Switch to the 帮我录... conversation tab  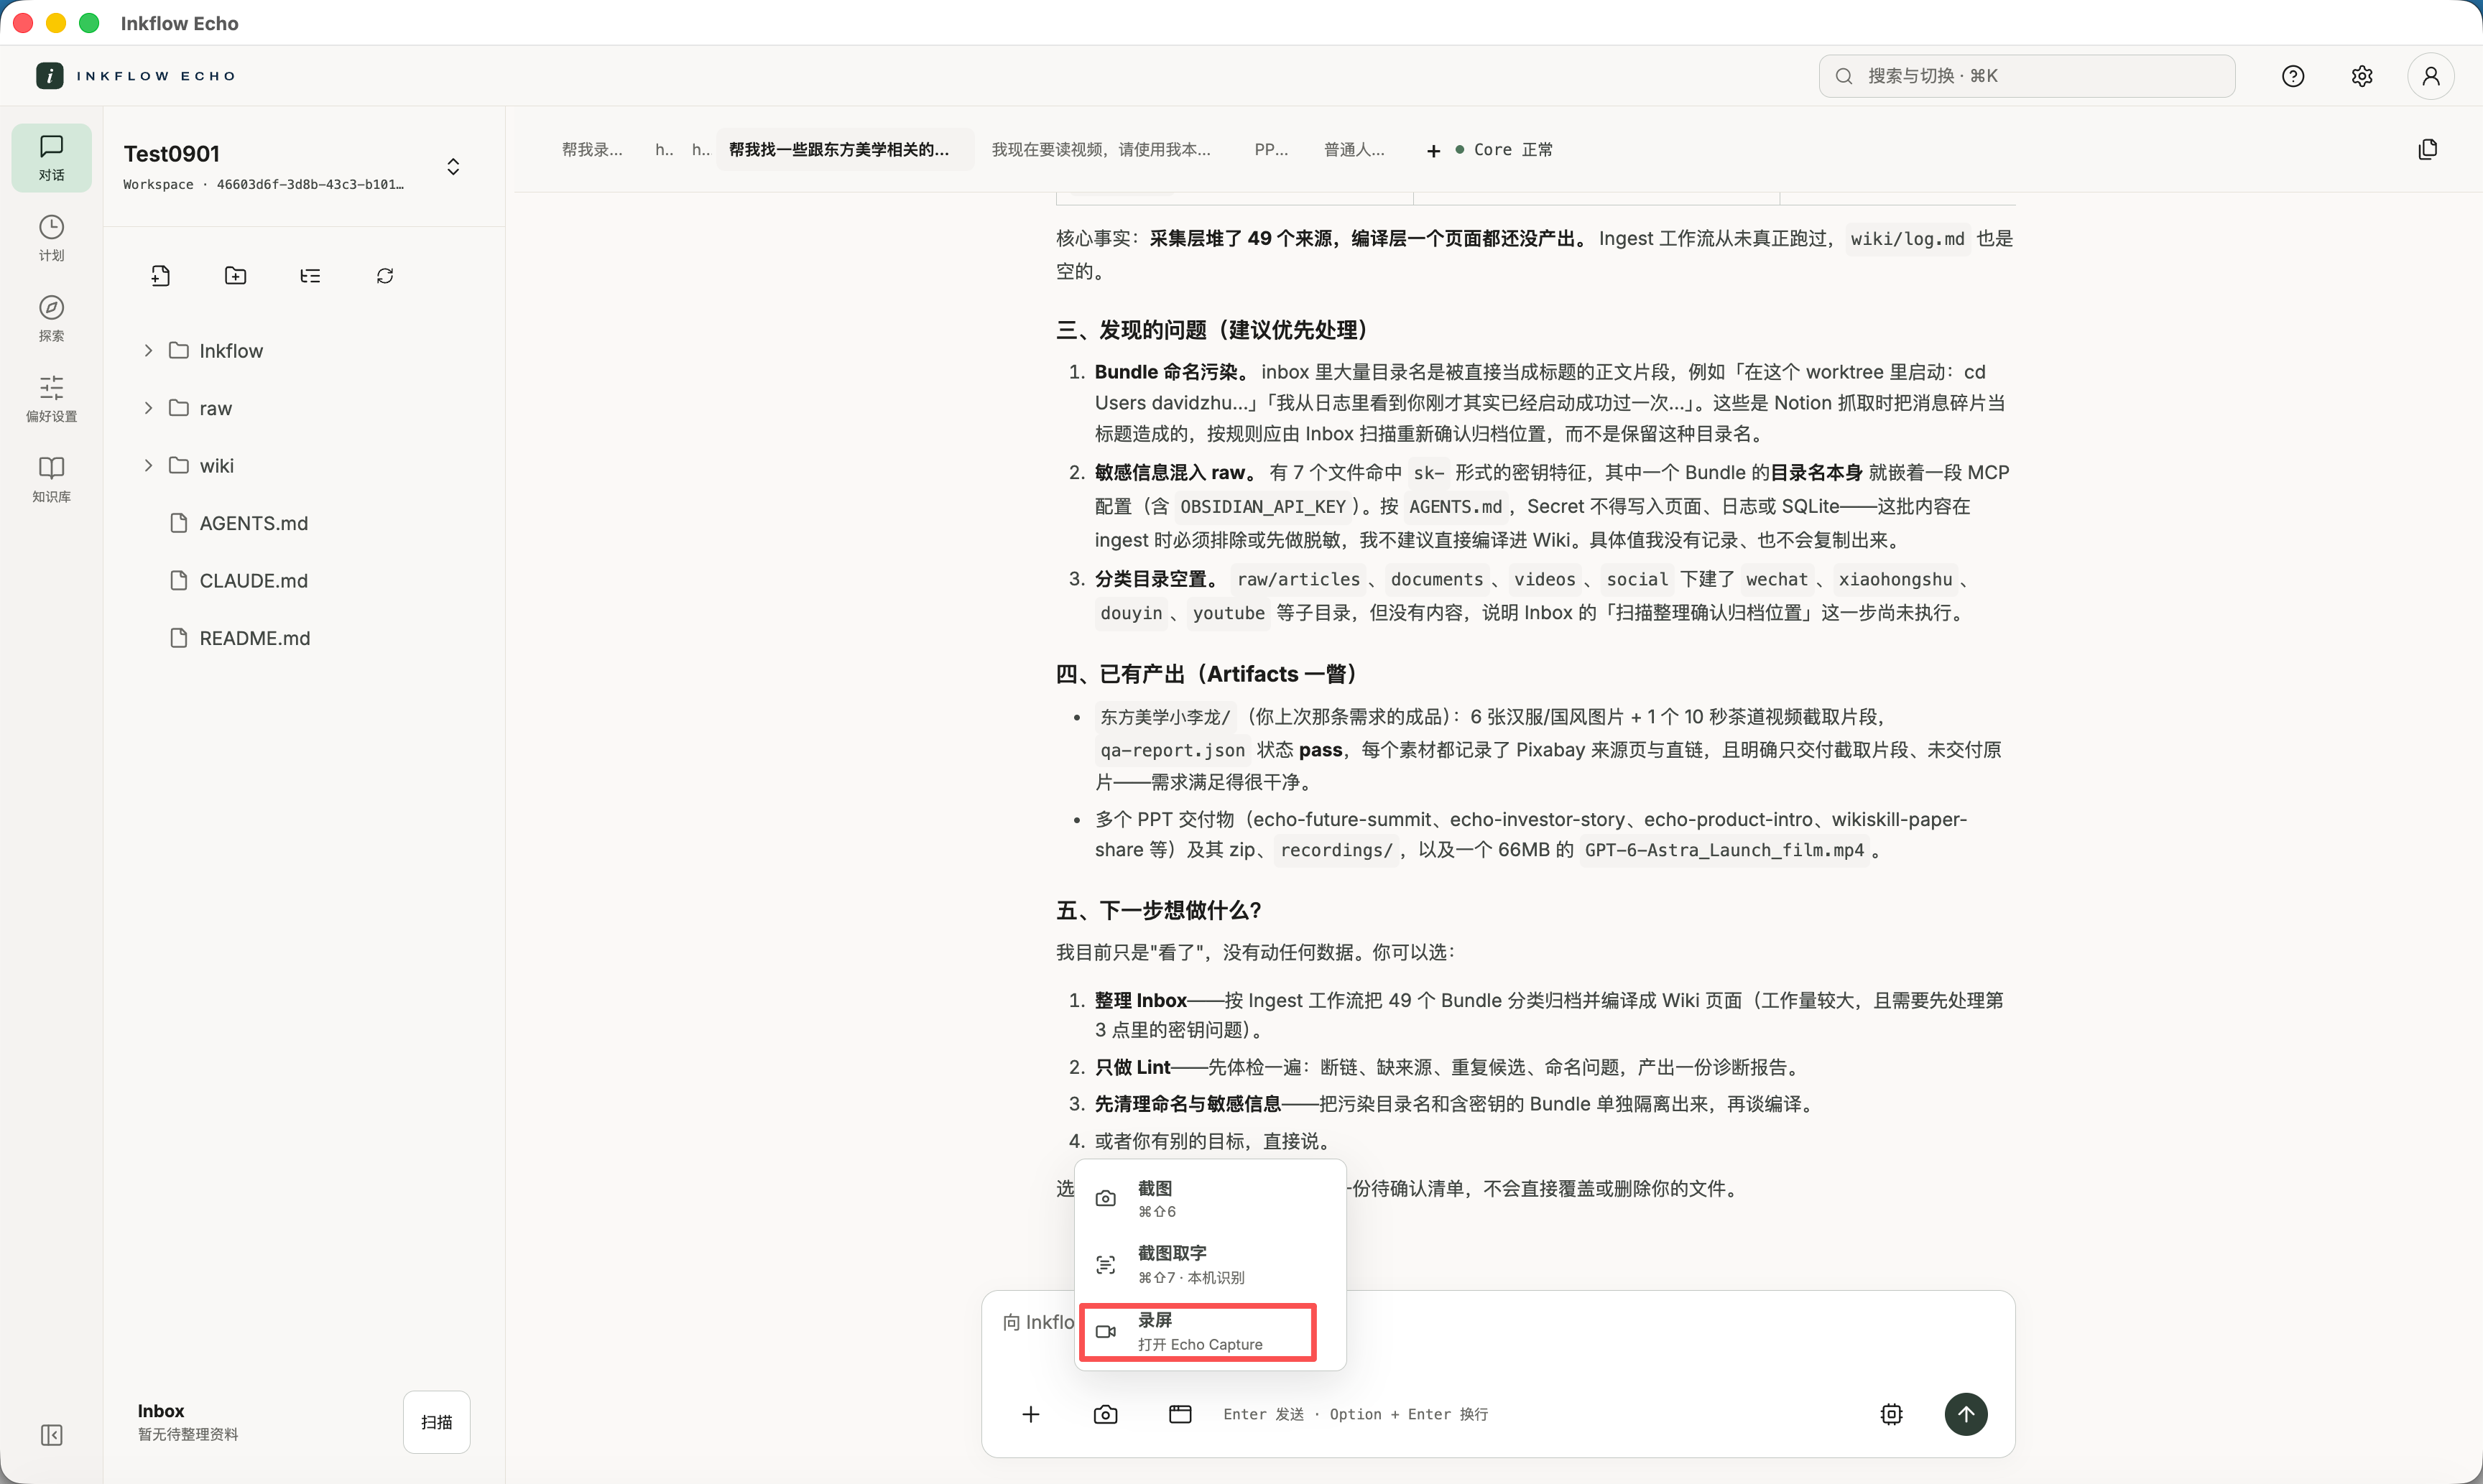[x=592, y=150]
